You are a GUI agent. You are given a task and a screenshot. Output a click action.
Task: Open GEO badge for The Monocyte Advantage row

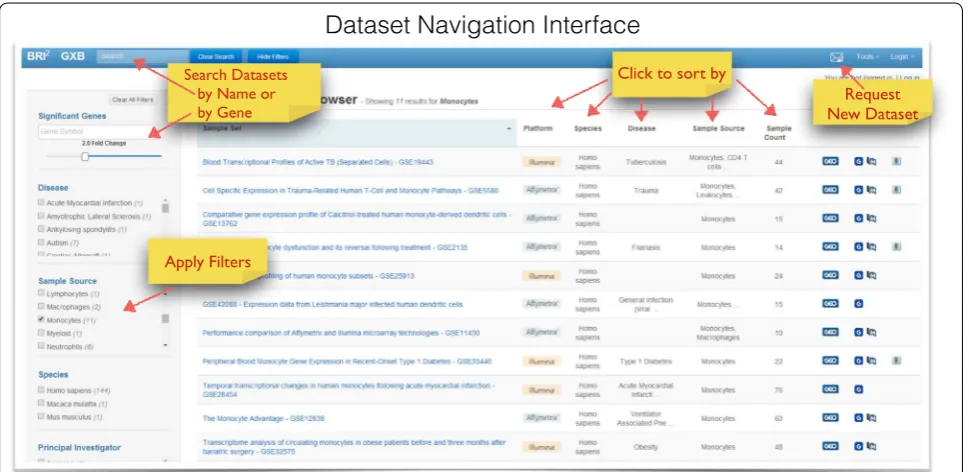pyautogui.click(x=830, y=418)
